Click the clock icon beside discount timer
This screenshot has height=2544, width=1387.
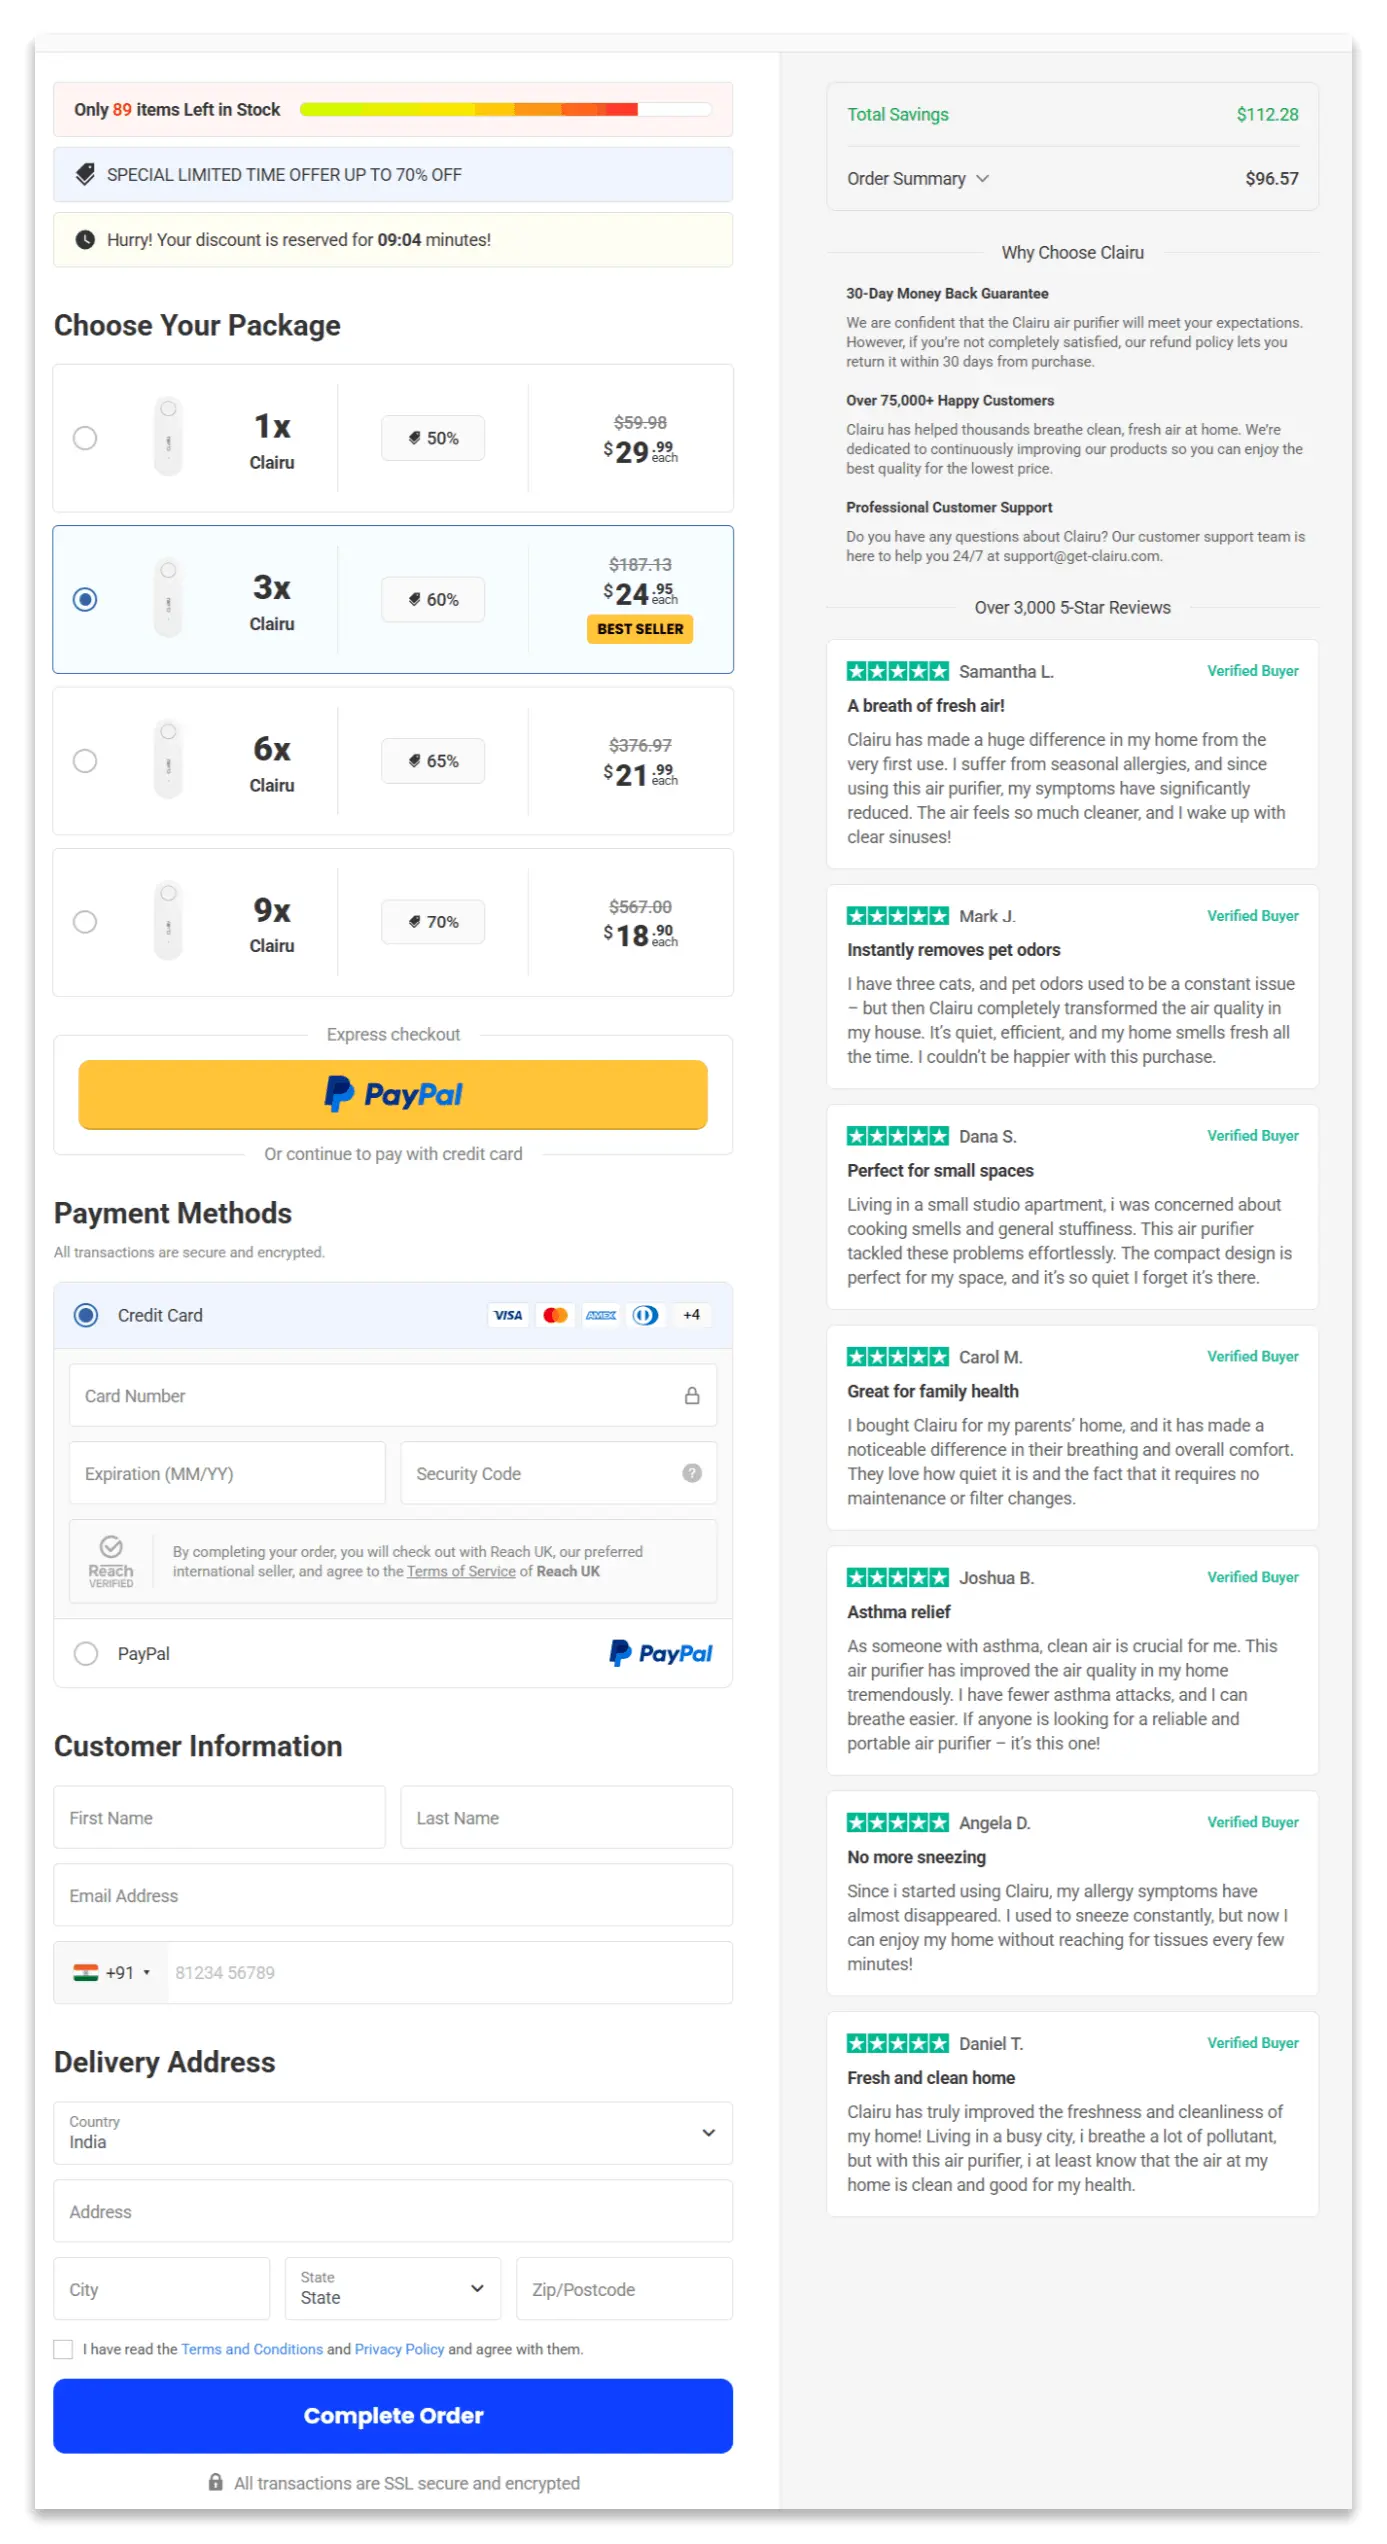point(86,240)
